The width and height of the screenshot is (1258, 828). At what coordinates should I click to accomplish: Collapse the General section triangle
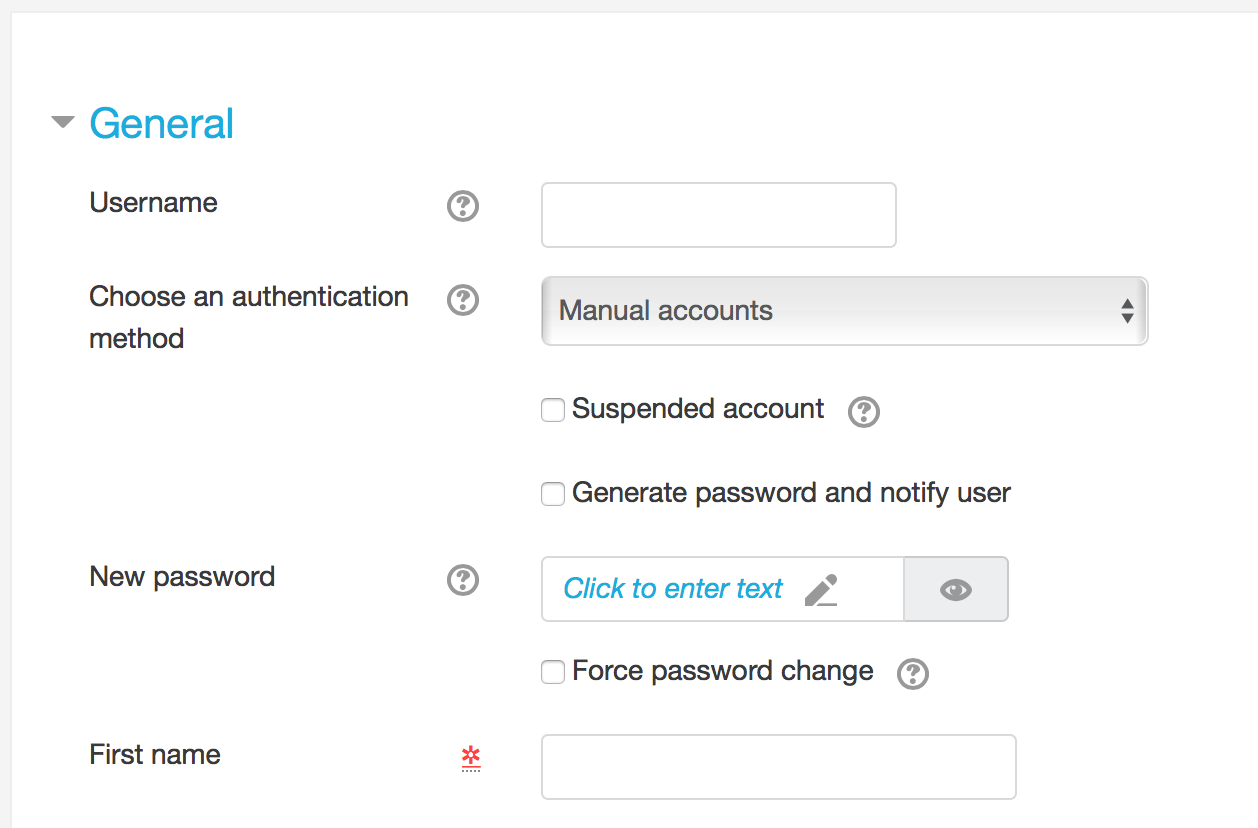point(63,123)
